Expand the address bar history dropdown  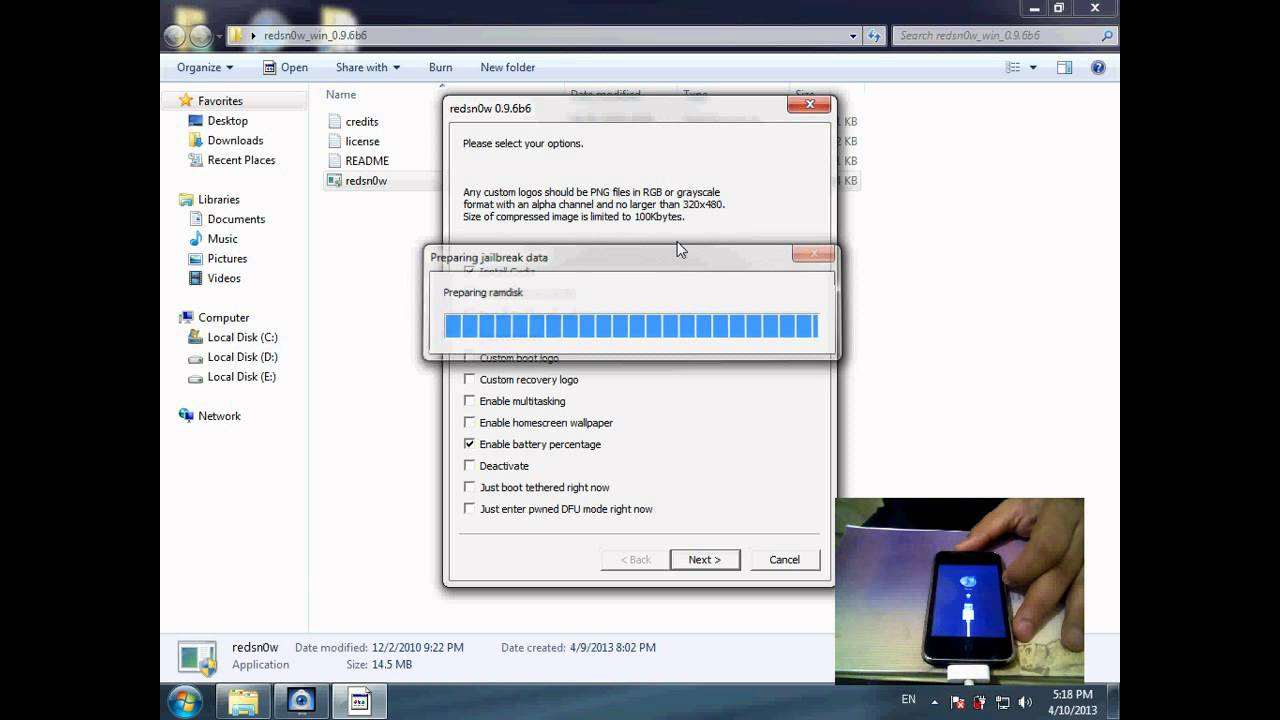[x=853, y=36]
